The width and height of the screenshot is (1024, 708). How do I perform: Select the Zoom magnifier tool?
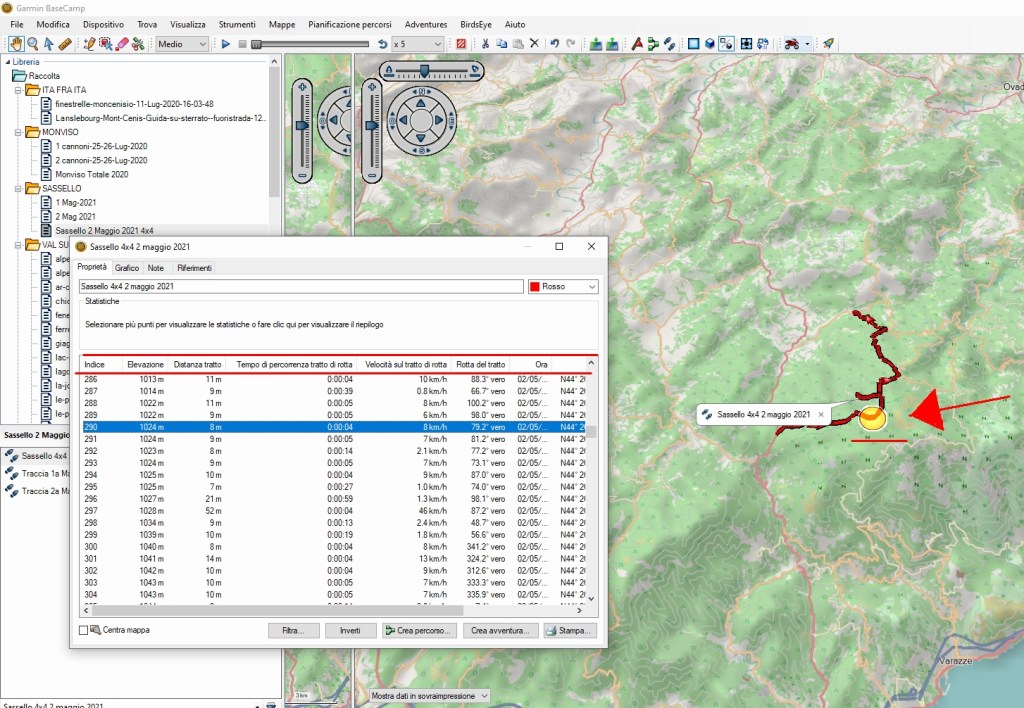pyautogui.click(x=32, y=44)
